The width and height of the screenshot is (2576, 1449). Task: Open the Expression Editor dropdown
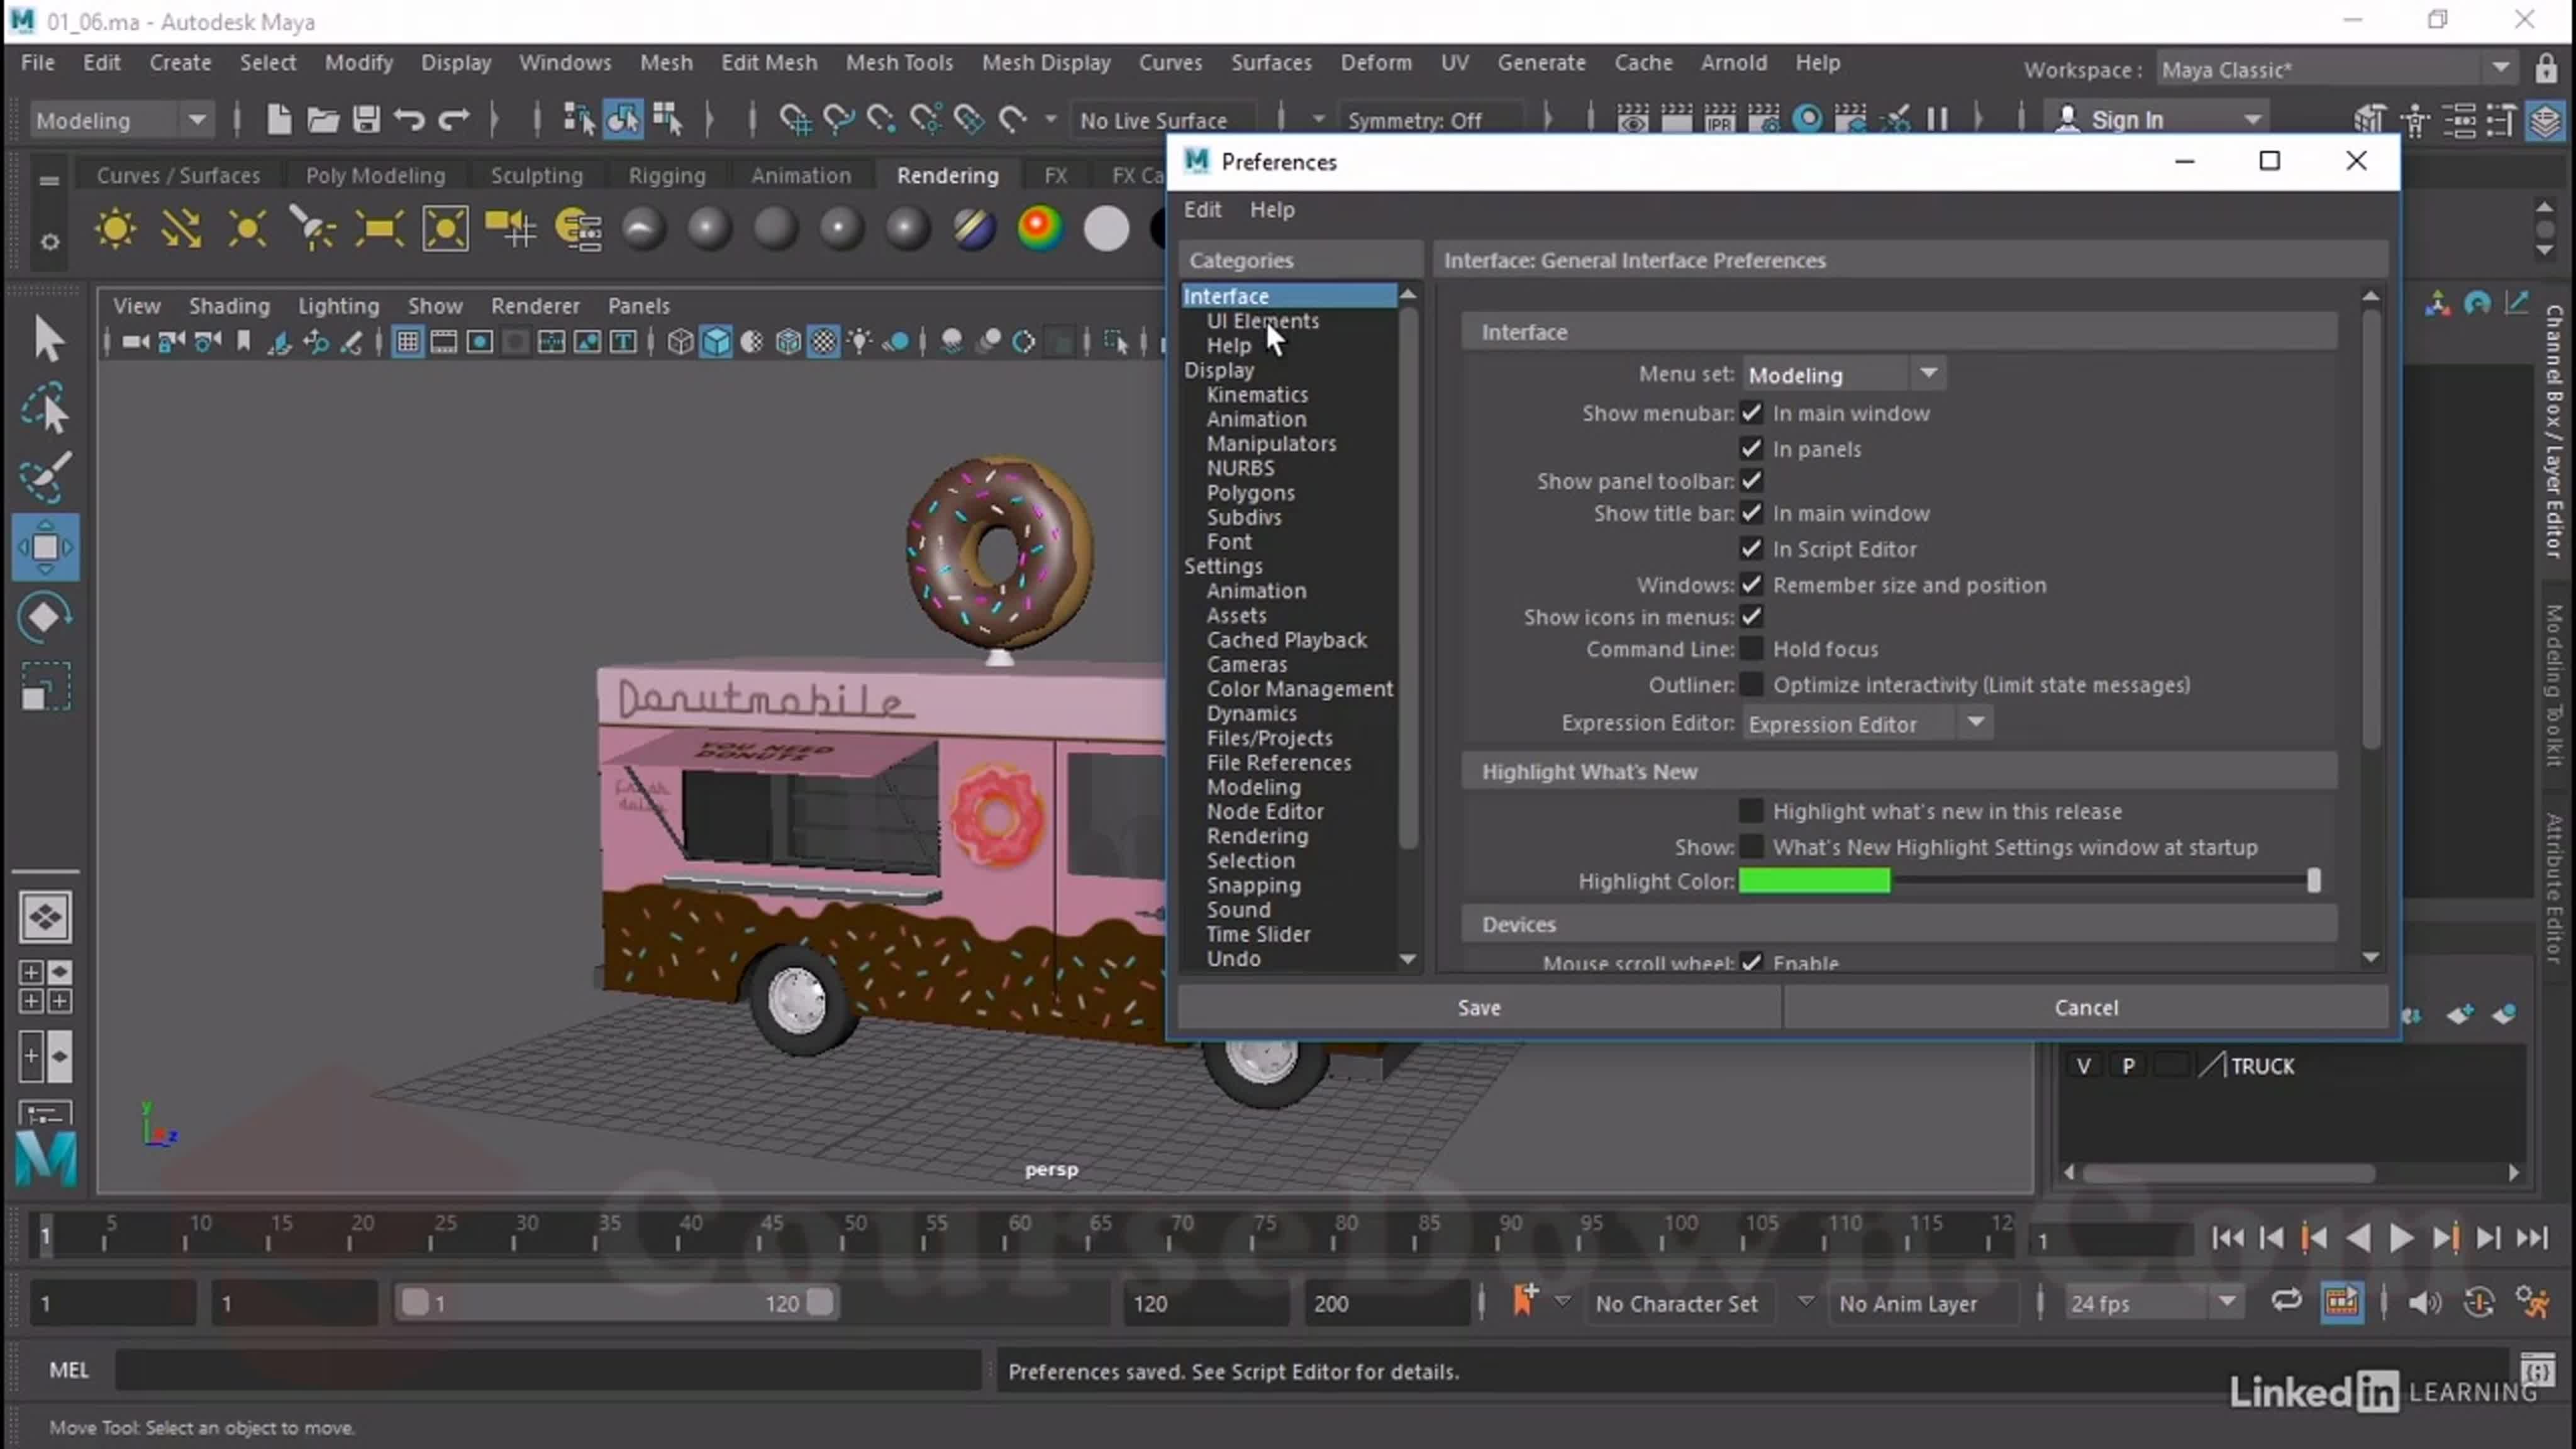(1867, 723)
